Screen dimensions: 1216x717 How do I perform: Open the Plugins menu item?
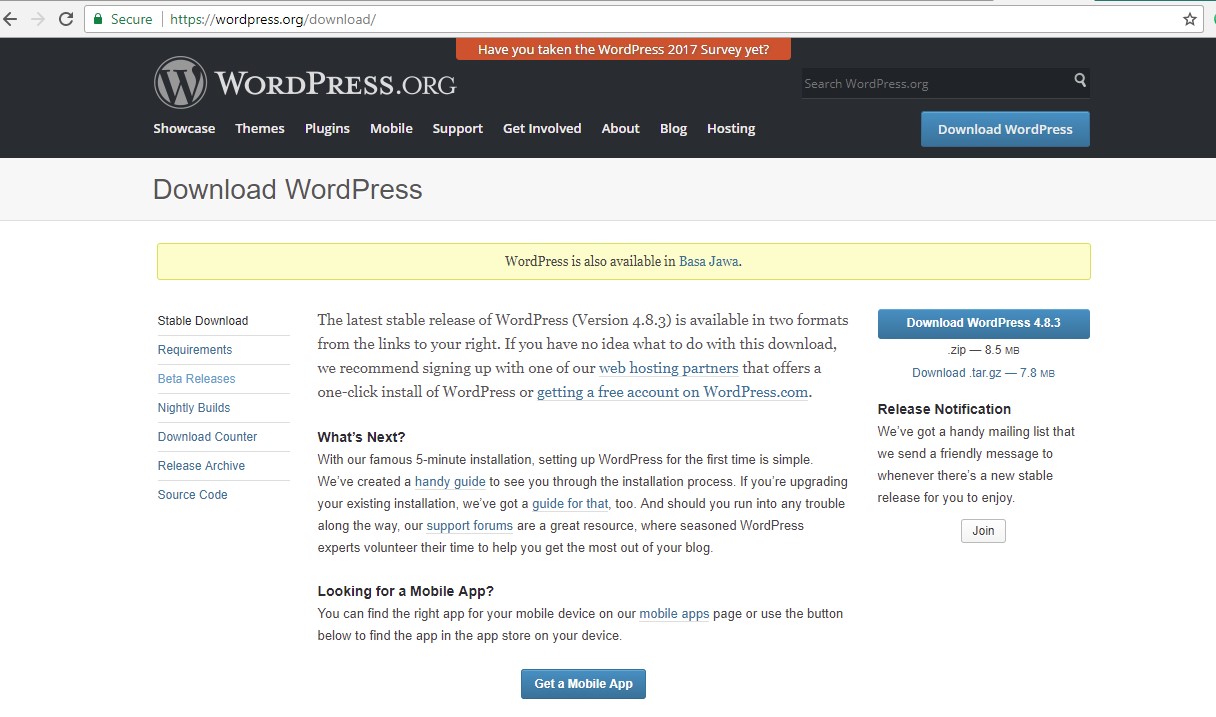(327, 128)
